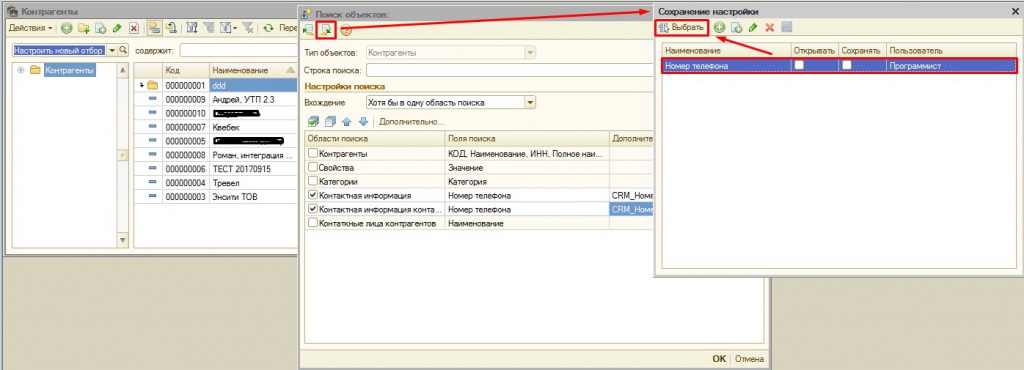This screenshot has width=1024, height=370.
Task: Click the red X deletion-mark icon in Контрагенты toolbar
Action: pyautogui.click(x=133, y=28)
